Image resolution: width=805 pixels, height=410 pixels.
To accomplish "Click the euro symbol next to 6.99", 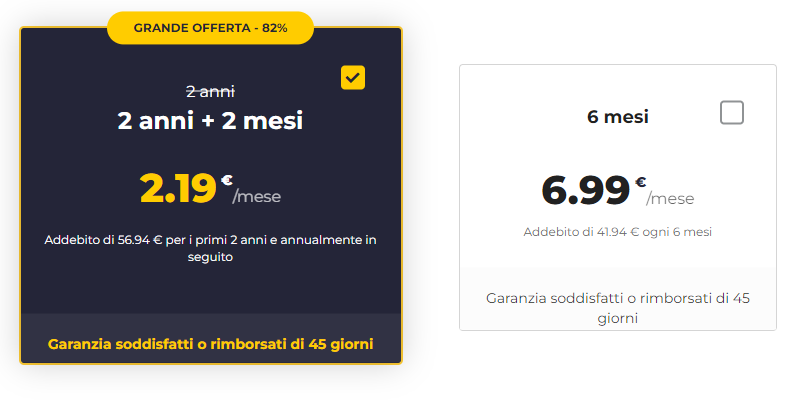I will click(x=640, y=182).
